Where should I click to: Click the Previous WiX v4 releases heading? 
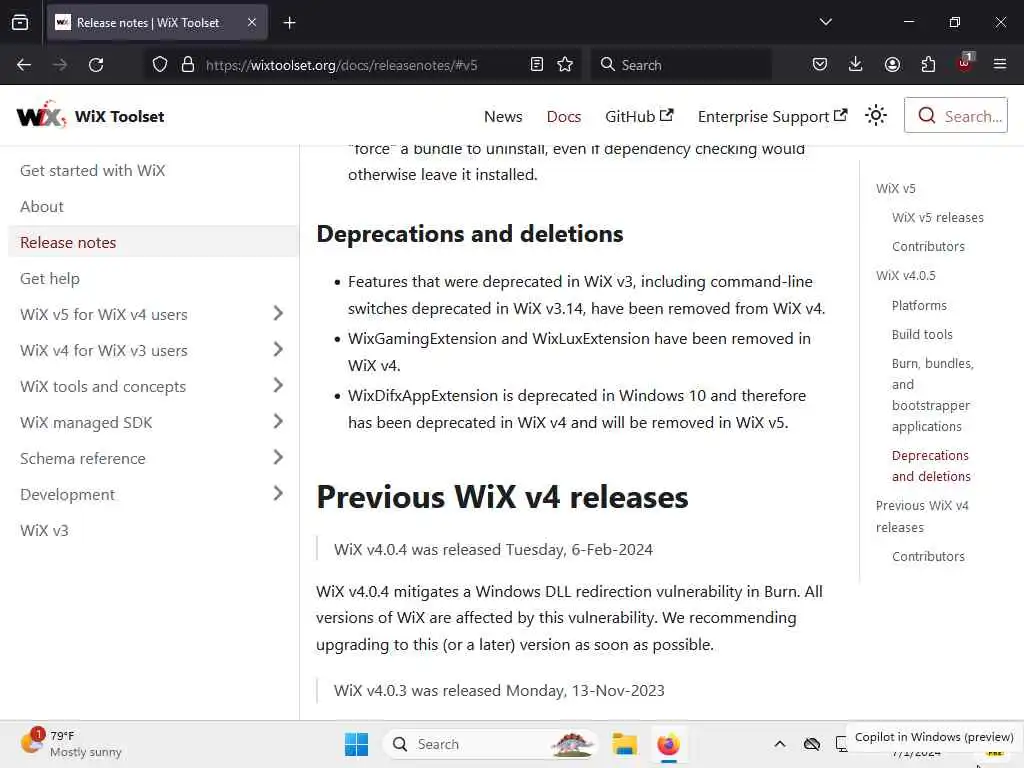click(x=502, y=497)
